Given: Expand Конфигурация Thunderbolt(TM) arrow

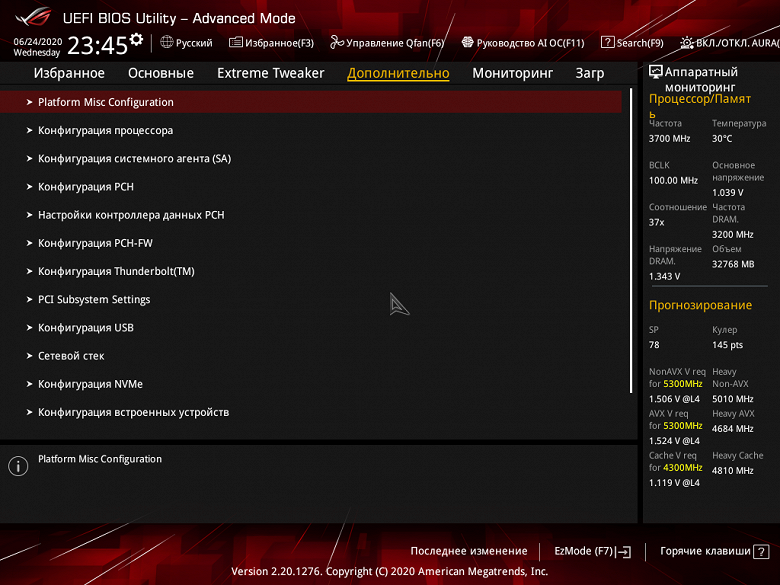Looking at the screenshot, I should point(29,271).
